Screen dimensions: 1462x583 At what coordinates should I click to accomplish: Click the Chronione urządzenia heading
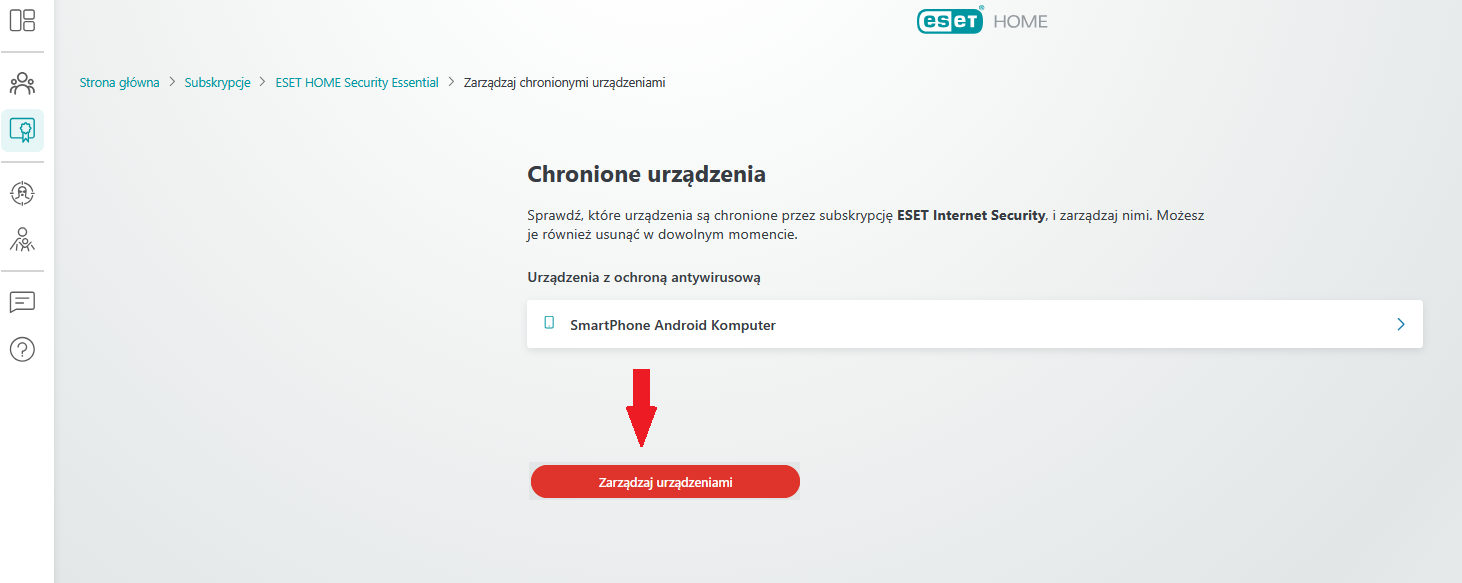646,174
